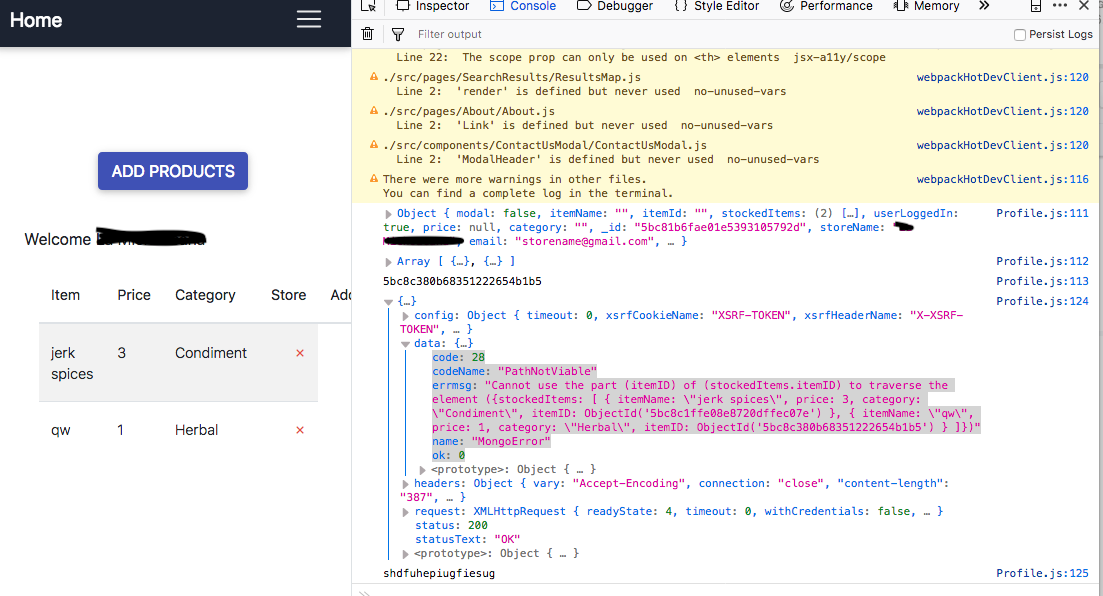The image size is (1103, 596).
Task: Open webpackHotDevClient.js:120 link for ResultsMap.js
Action: click(x=1002, y=77)
